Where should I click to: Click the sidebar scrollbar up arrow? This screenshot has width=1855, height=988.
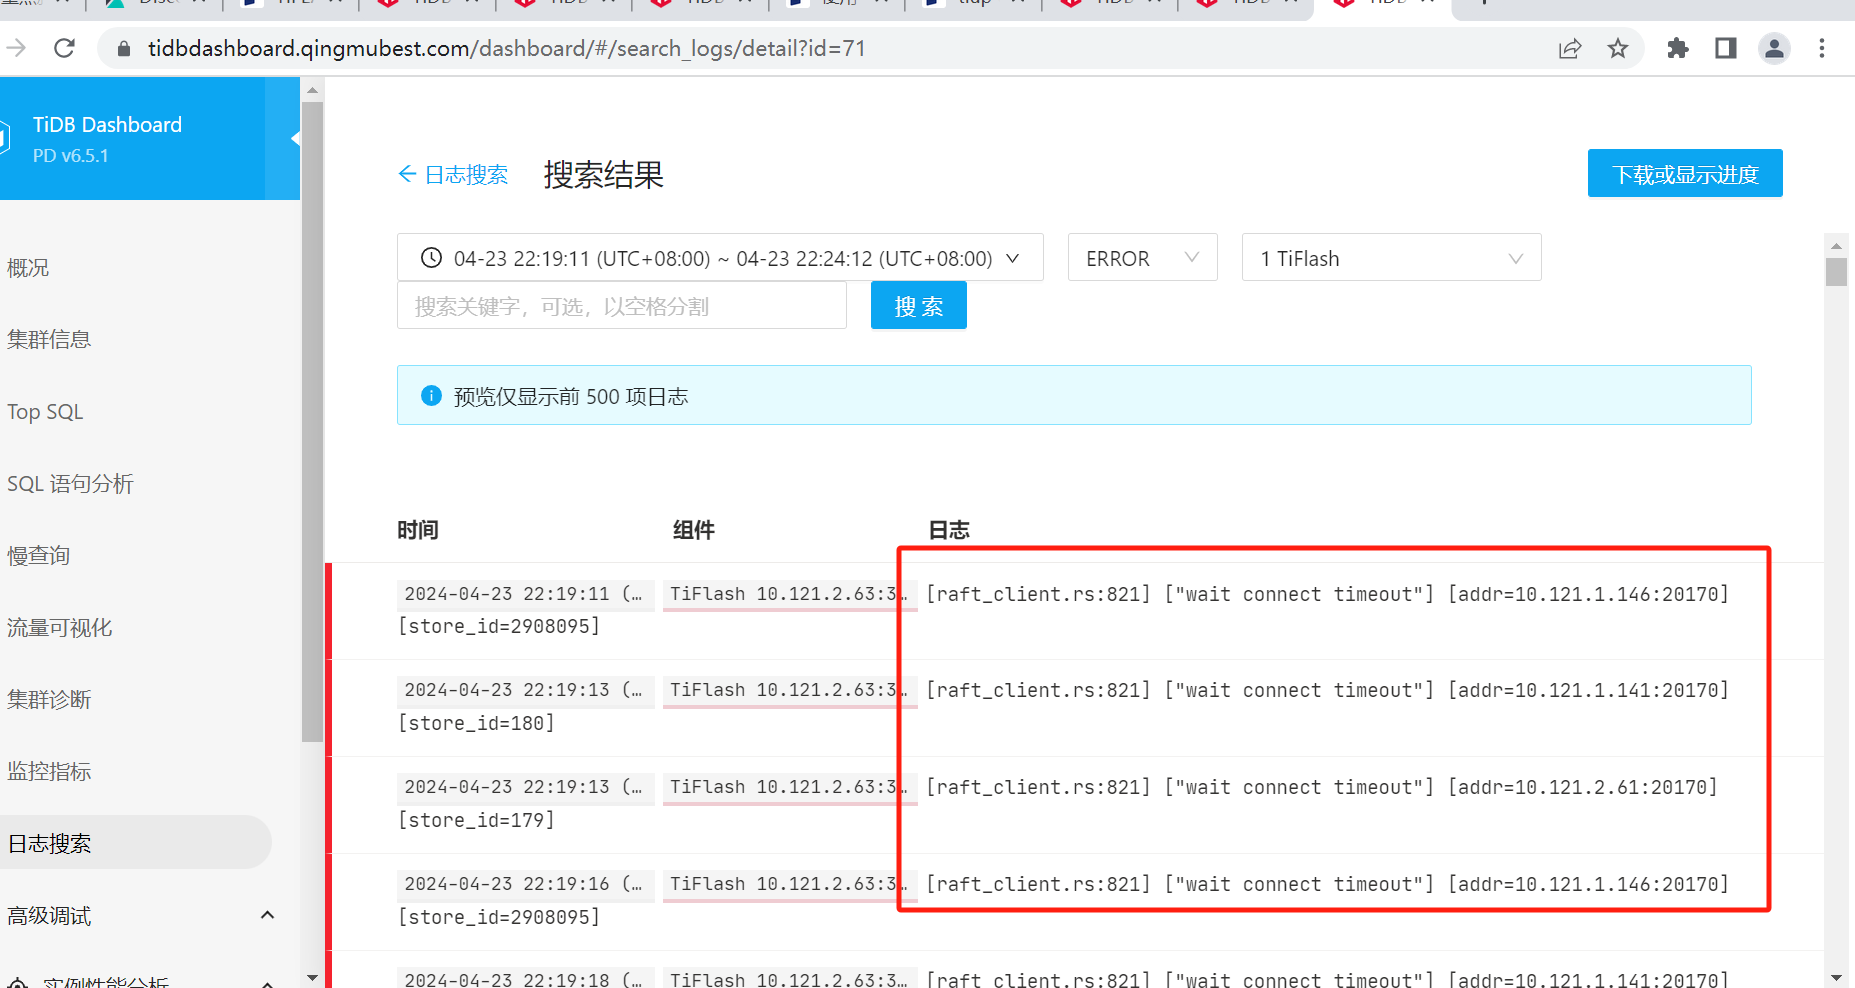(x=312, y=90)
